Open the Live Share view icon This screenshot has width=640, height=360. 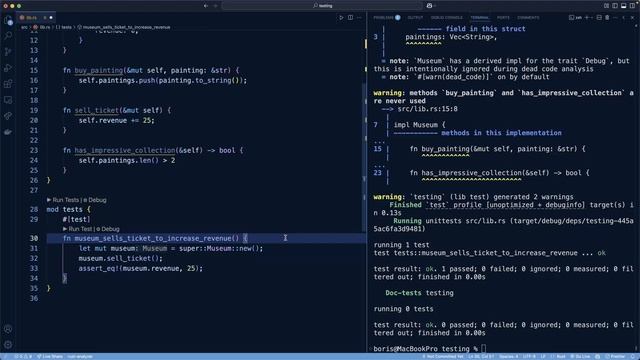[8, 116]
